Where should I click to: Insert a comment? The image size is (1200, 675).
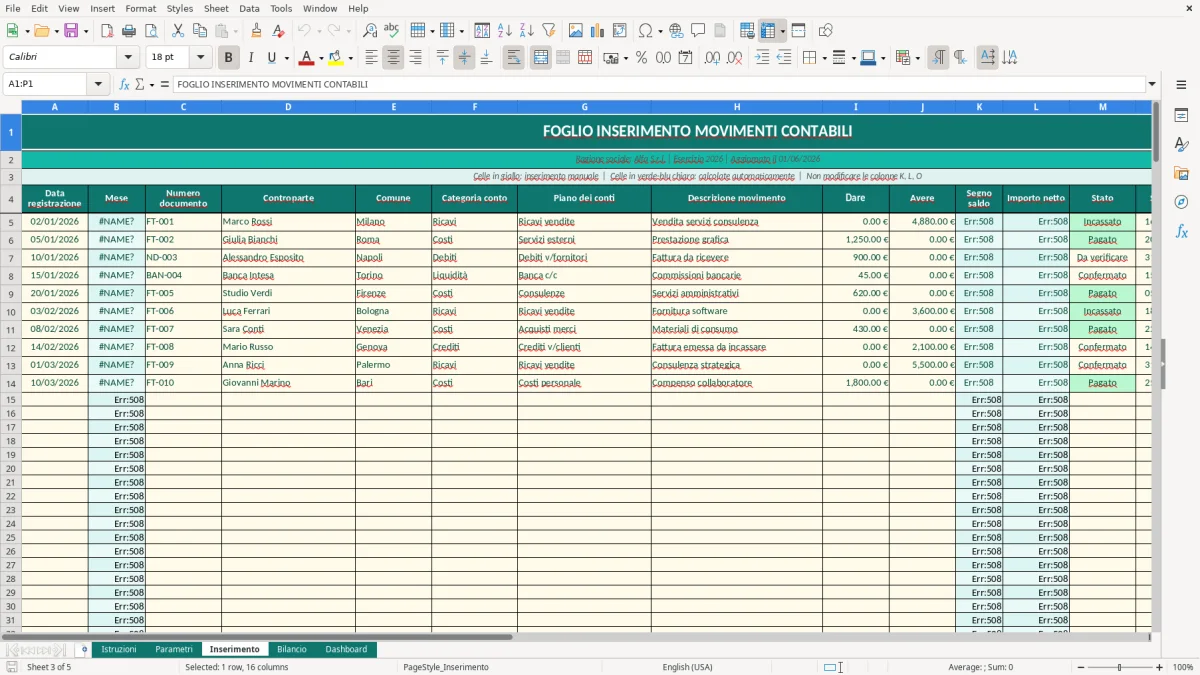[x=698, y=31]
